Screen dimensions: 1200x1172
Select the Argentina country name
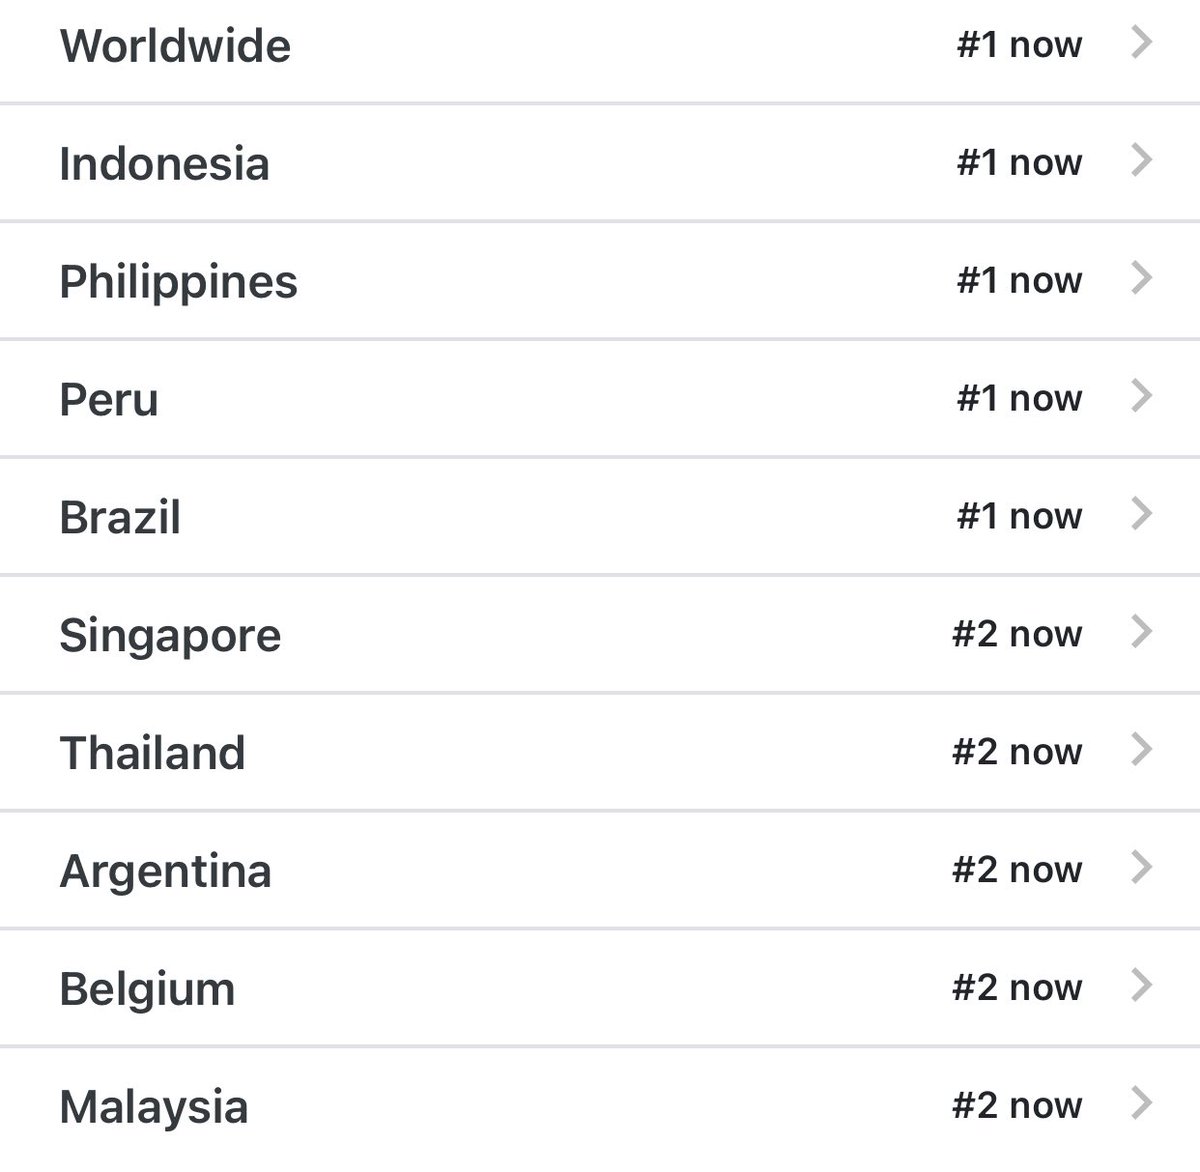165,871
